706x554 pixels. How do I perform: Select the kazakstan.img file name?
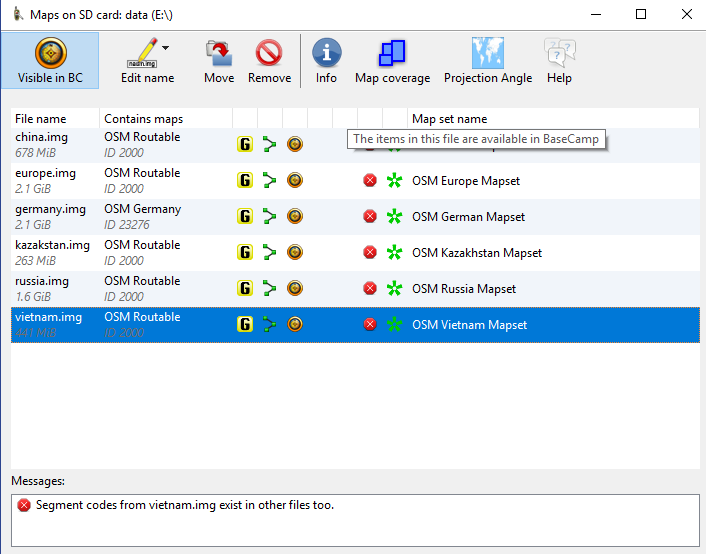[x=52, y=245]
